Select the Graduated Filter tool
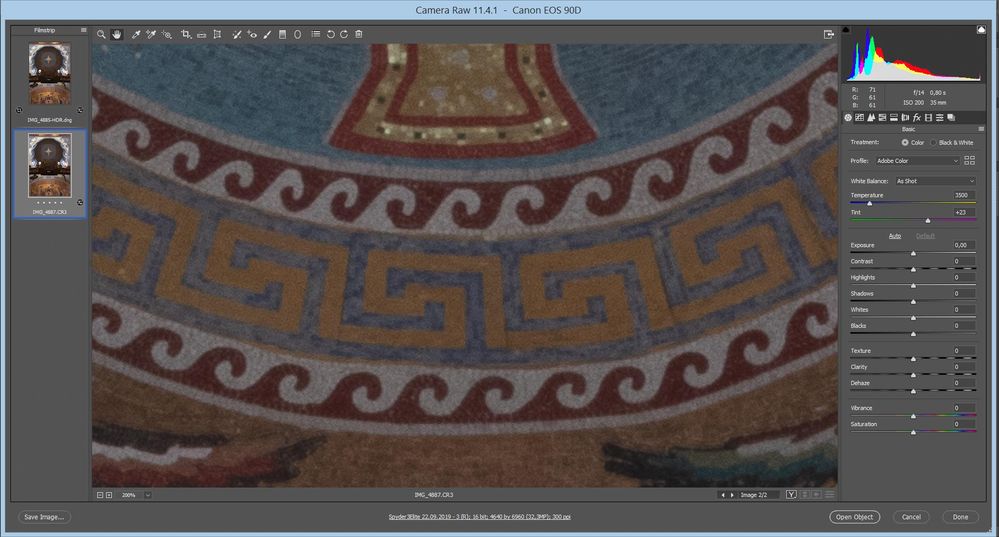The height and width of the screenshot is (537, 999). [282, 34]
